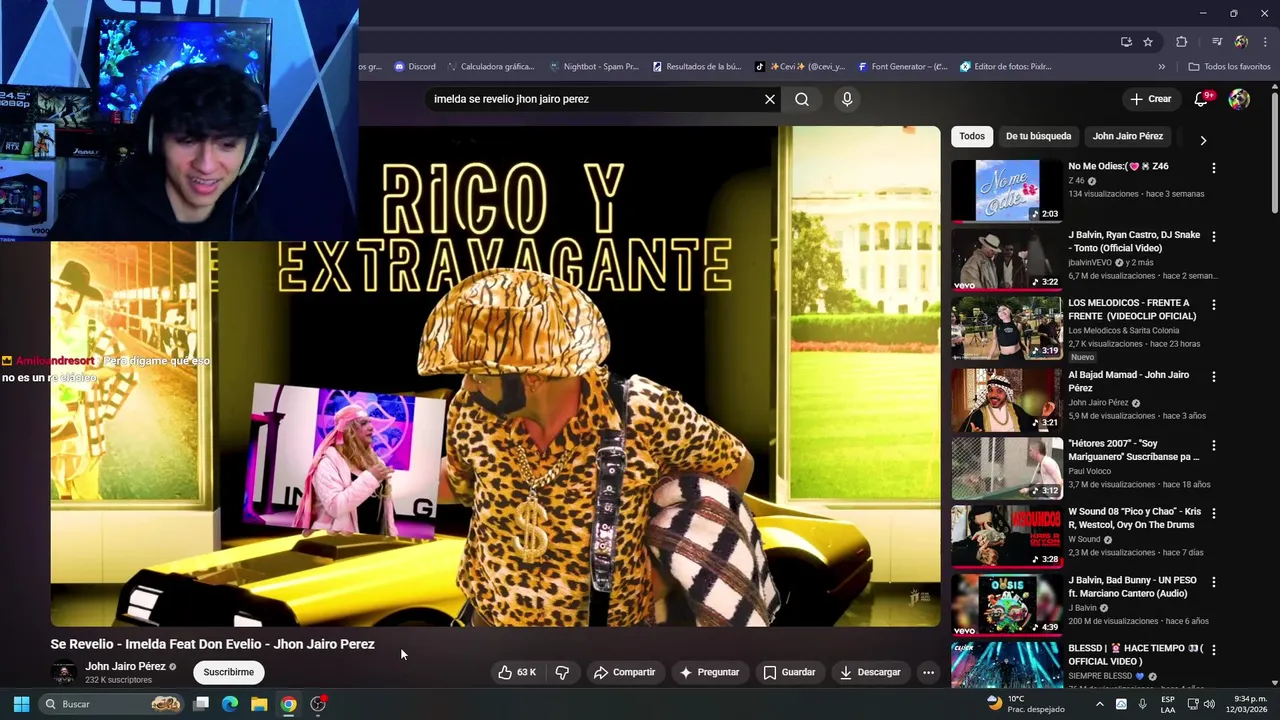Open the Windows Start menu
This screenshot has width=1280, height=720.
[21, 704]
